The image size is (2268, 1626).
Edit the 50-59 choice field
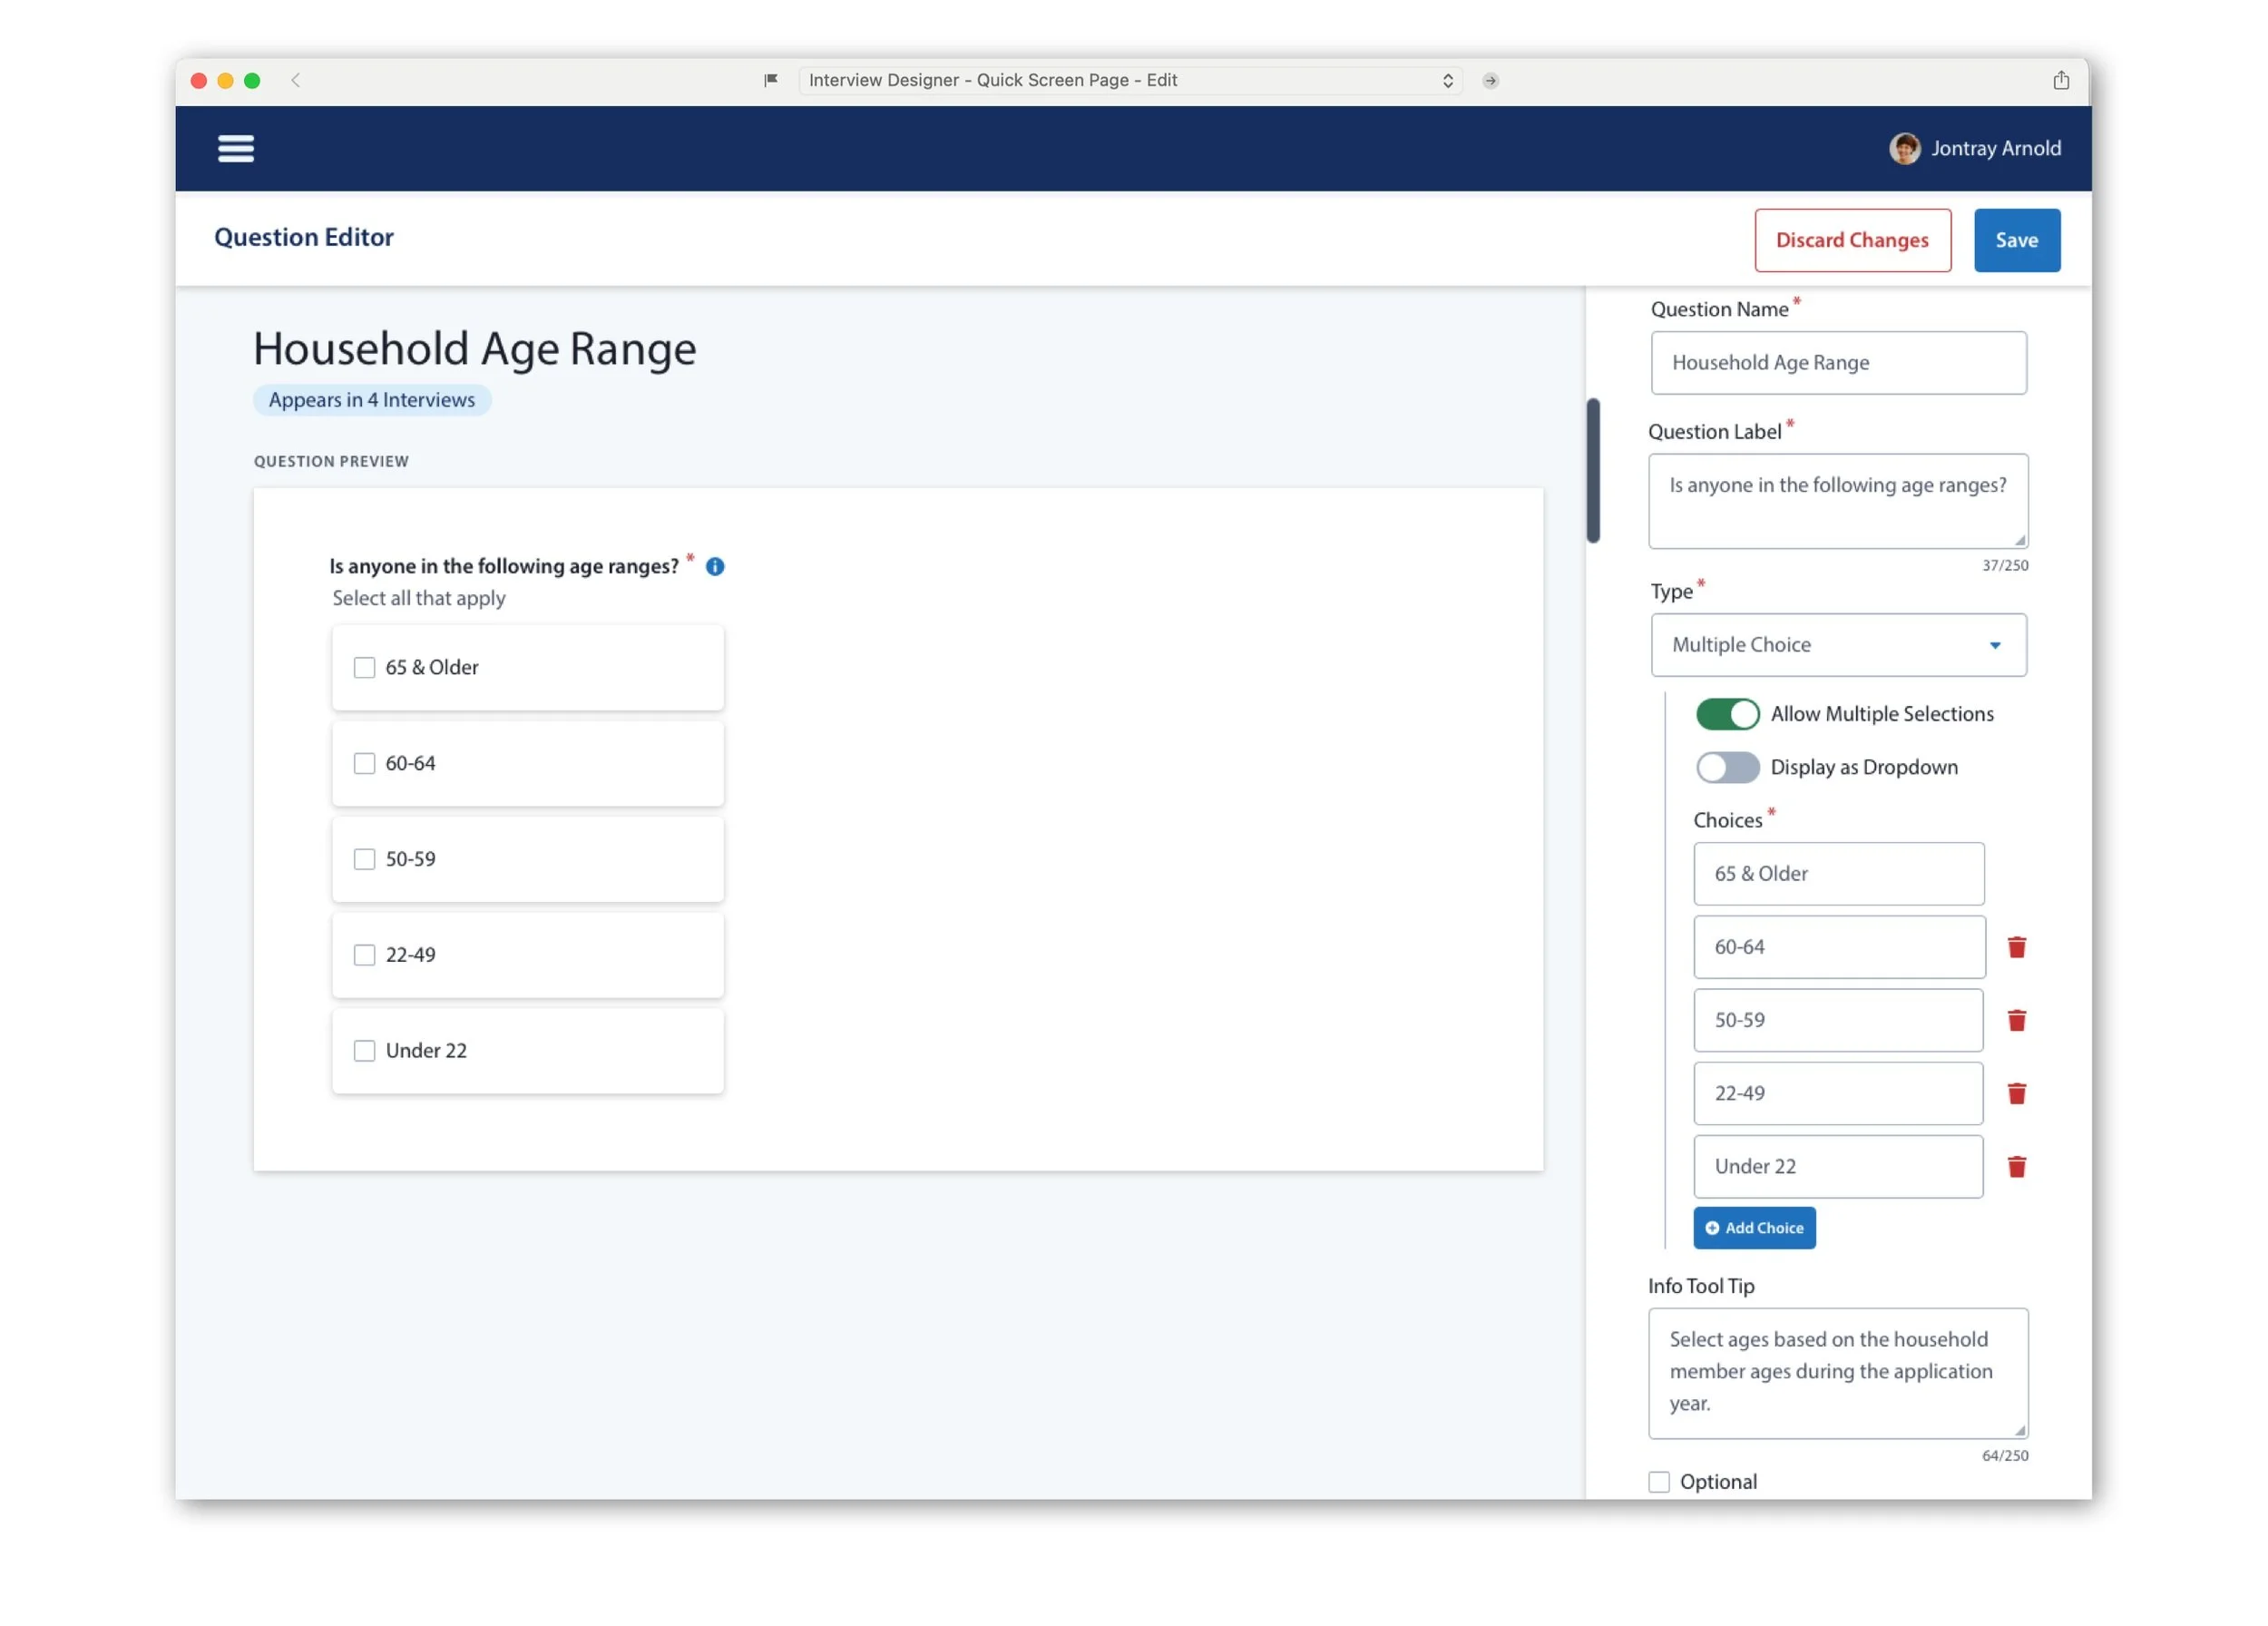(x=1837, y=1019)
